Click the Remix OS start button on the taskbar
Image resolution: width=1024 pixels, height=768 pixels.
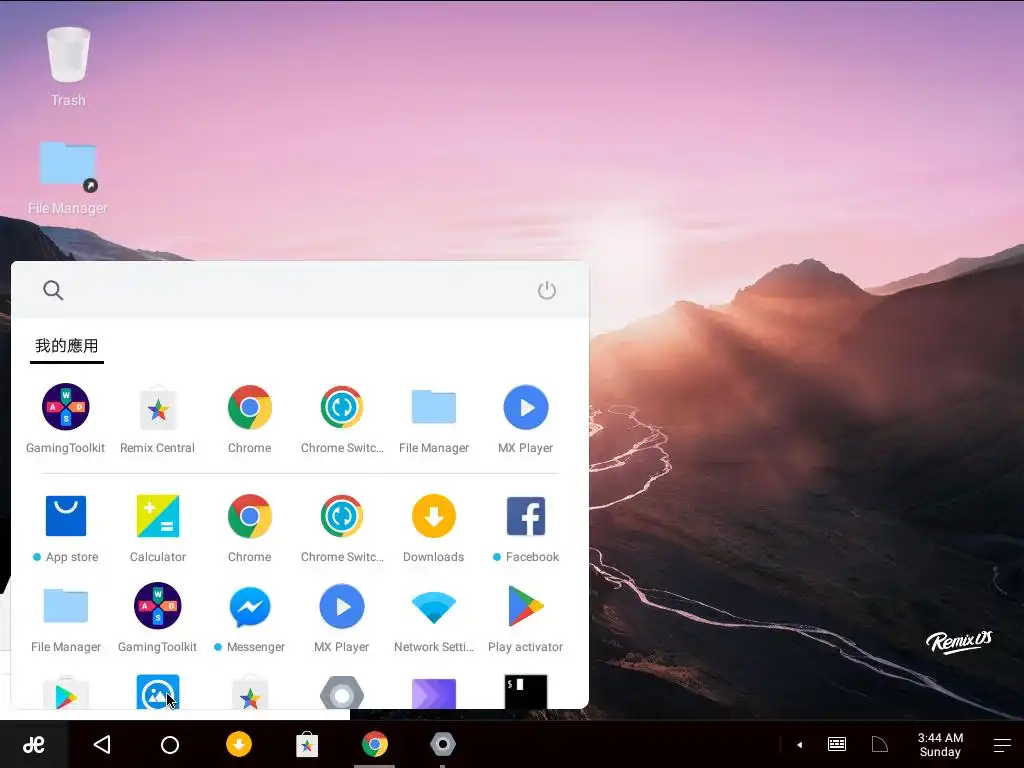pyautogui.click(x=33, y=744)
